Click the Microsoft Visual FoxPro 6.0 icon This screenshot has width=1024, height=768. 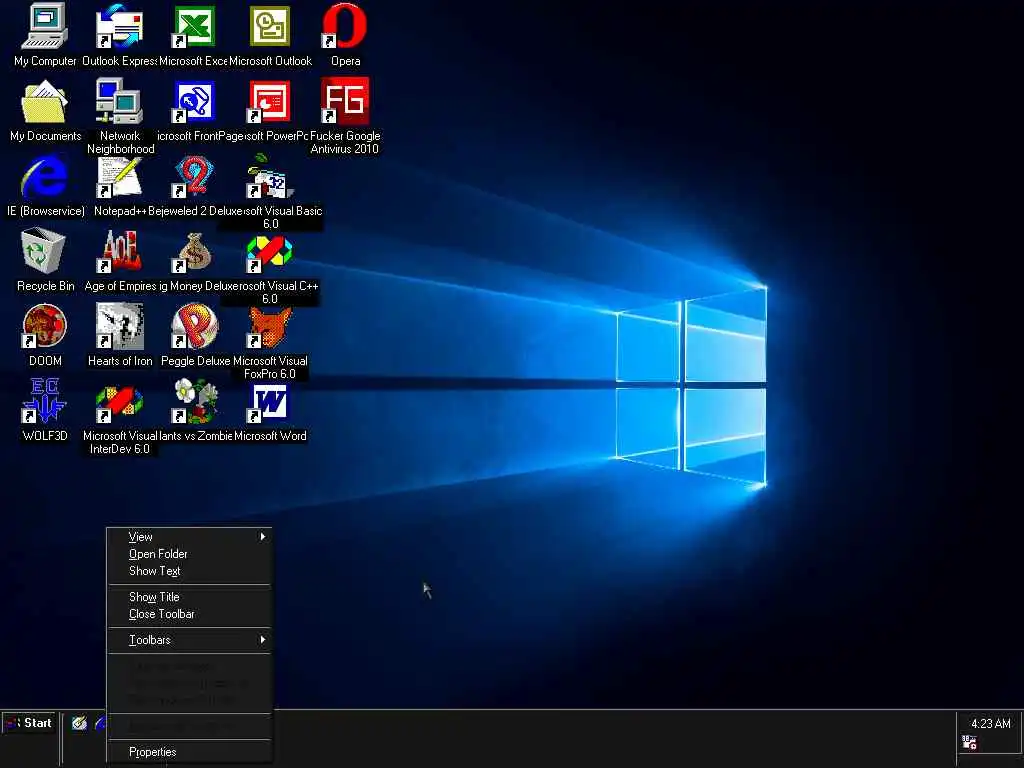tap(269, 326)
